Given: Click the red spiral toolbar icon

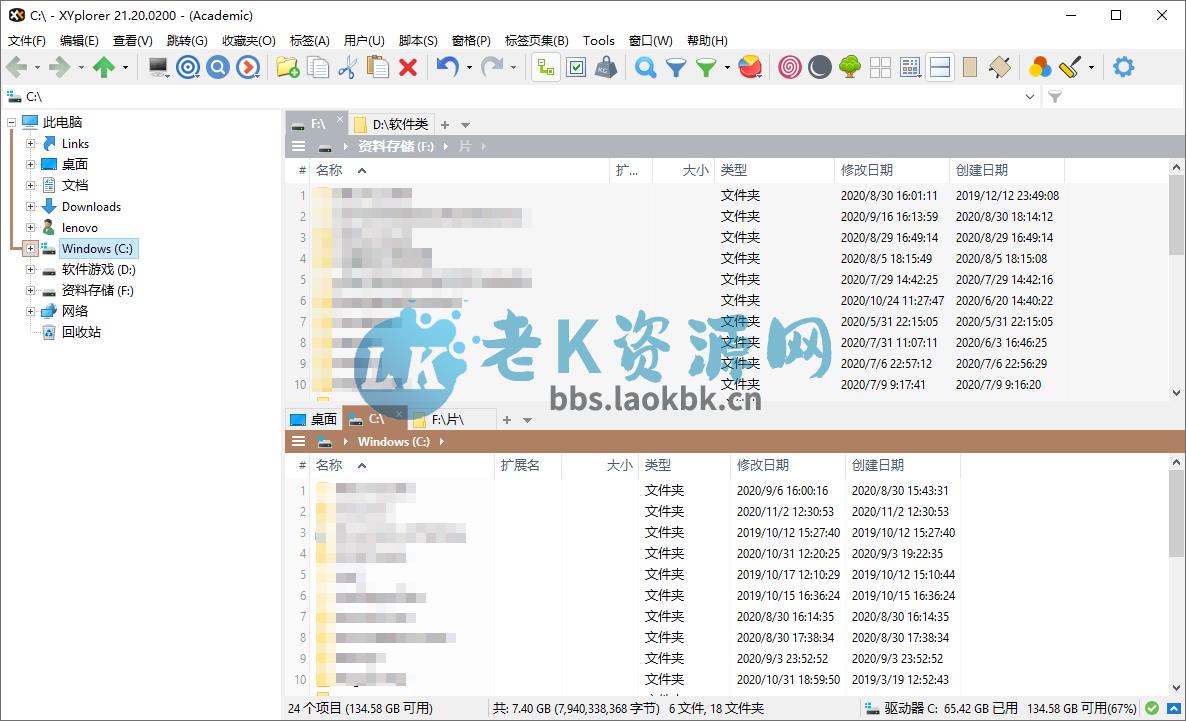Looking at the screenshot, I should pyautogui.click(x=790, y=67).
